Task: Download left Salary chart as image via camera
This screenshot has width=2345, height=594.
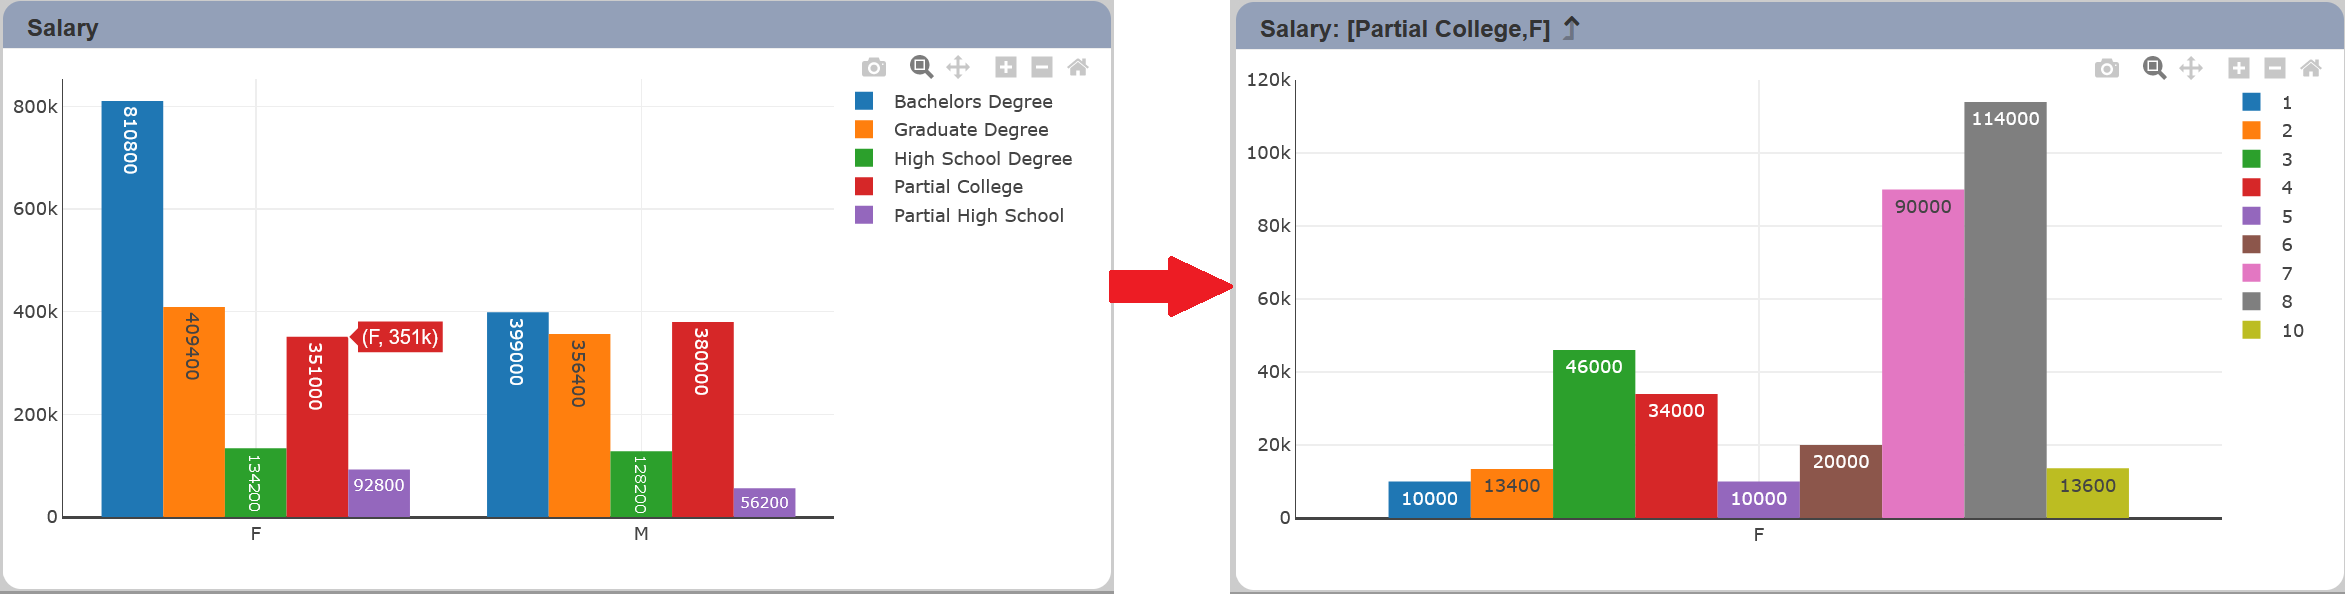Action: pos(874,67)
